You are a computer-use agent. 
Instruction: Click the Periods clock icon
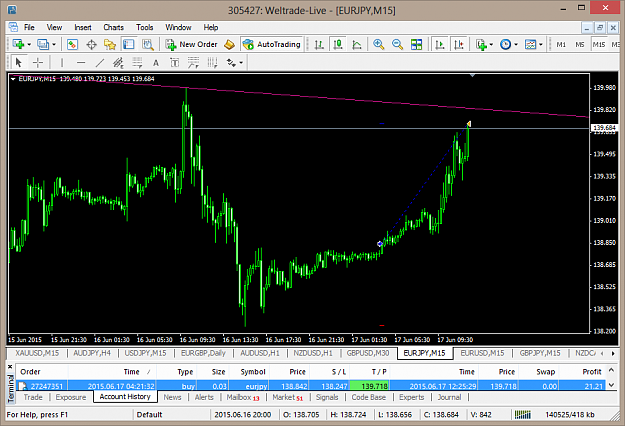[505, 44]
